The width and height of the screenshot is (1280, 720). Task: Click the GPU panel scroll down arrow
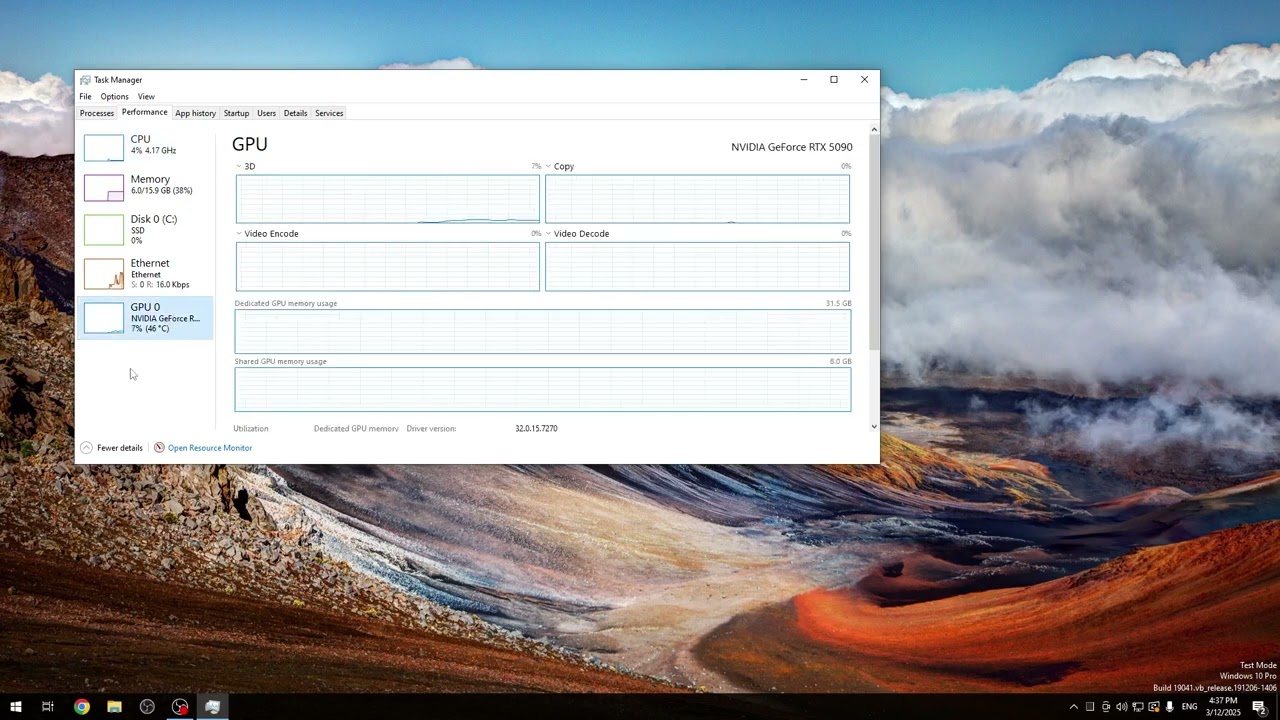tap(874, 427)
